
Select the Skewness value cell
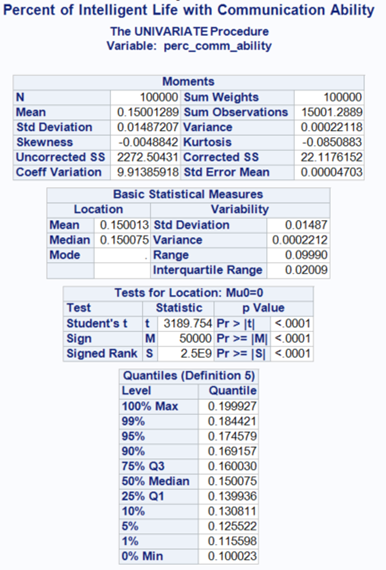(x=145, y=142)
